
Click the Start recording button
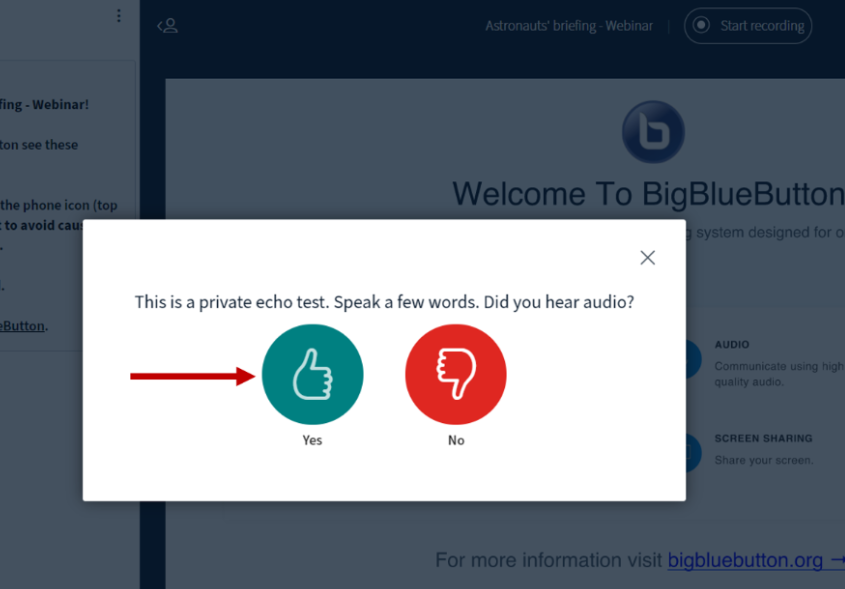pos(748,26)
